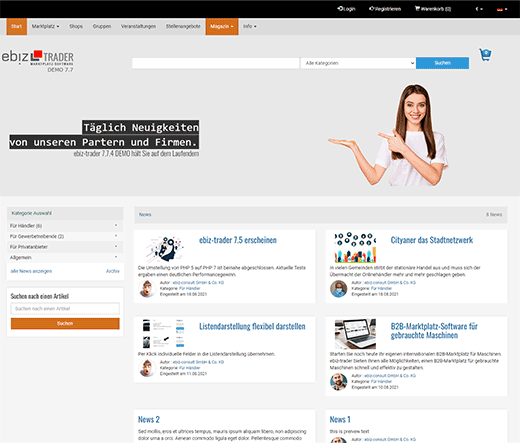Click author avatar in ebiz-trader 7.5 card
Screen dimensions: 520x443
[147, 289]
